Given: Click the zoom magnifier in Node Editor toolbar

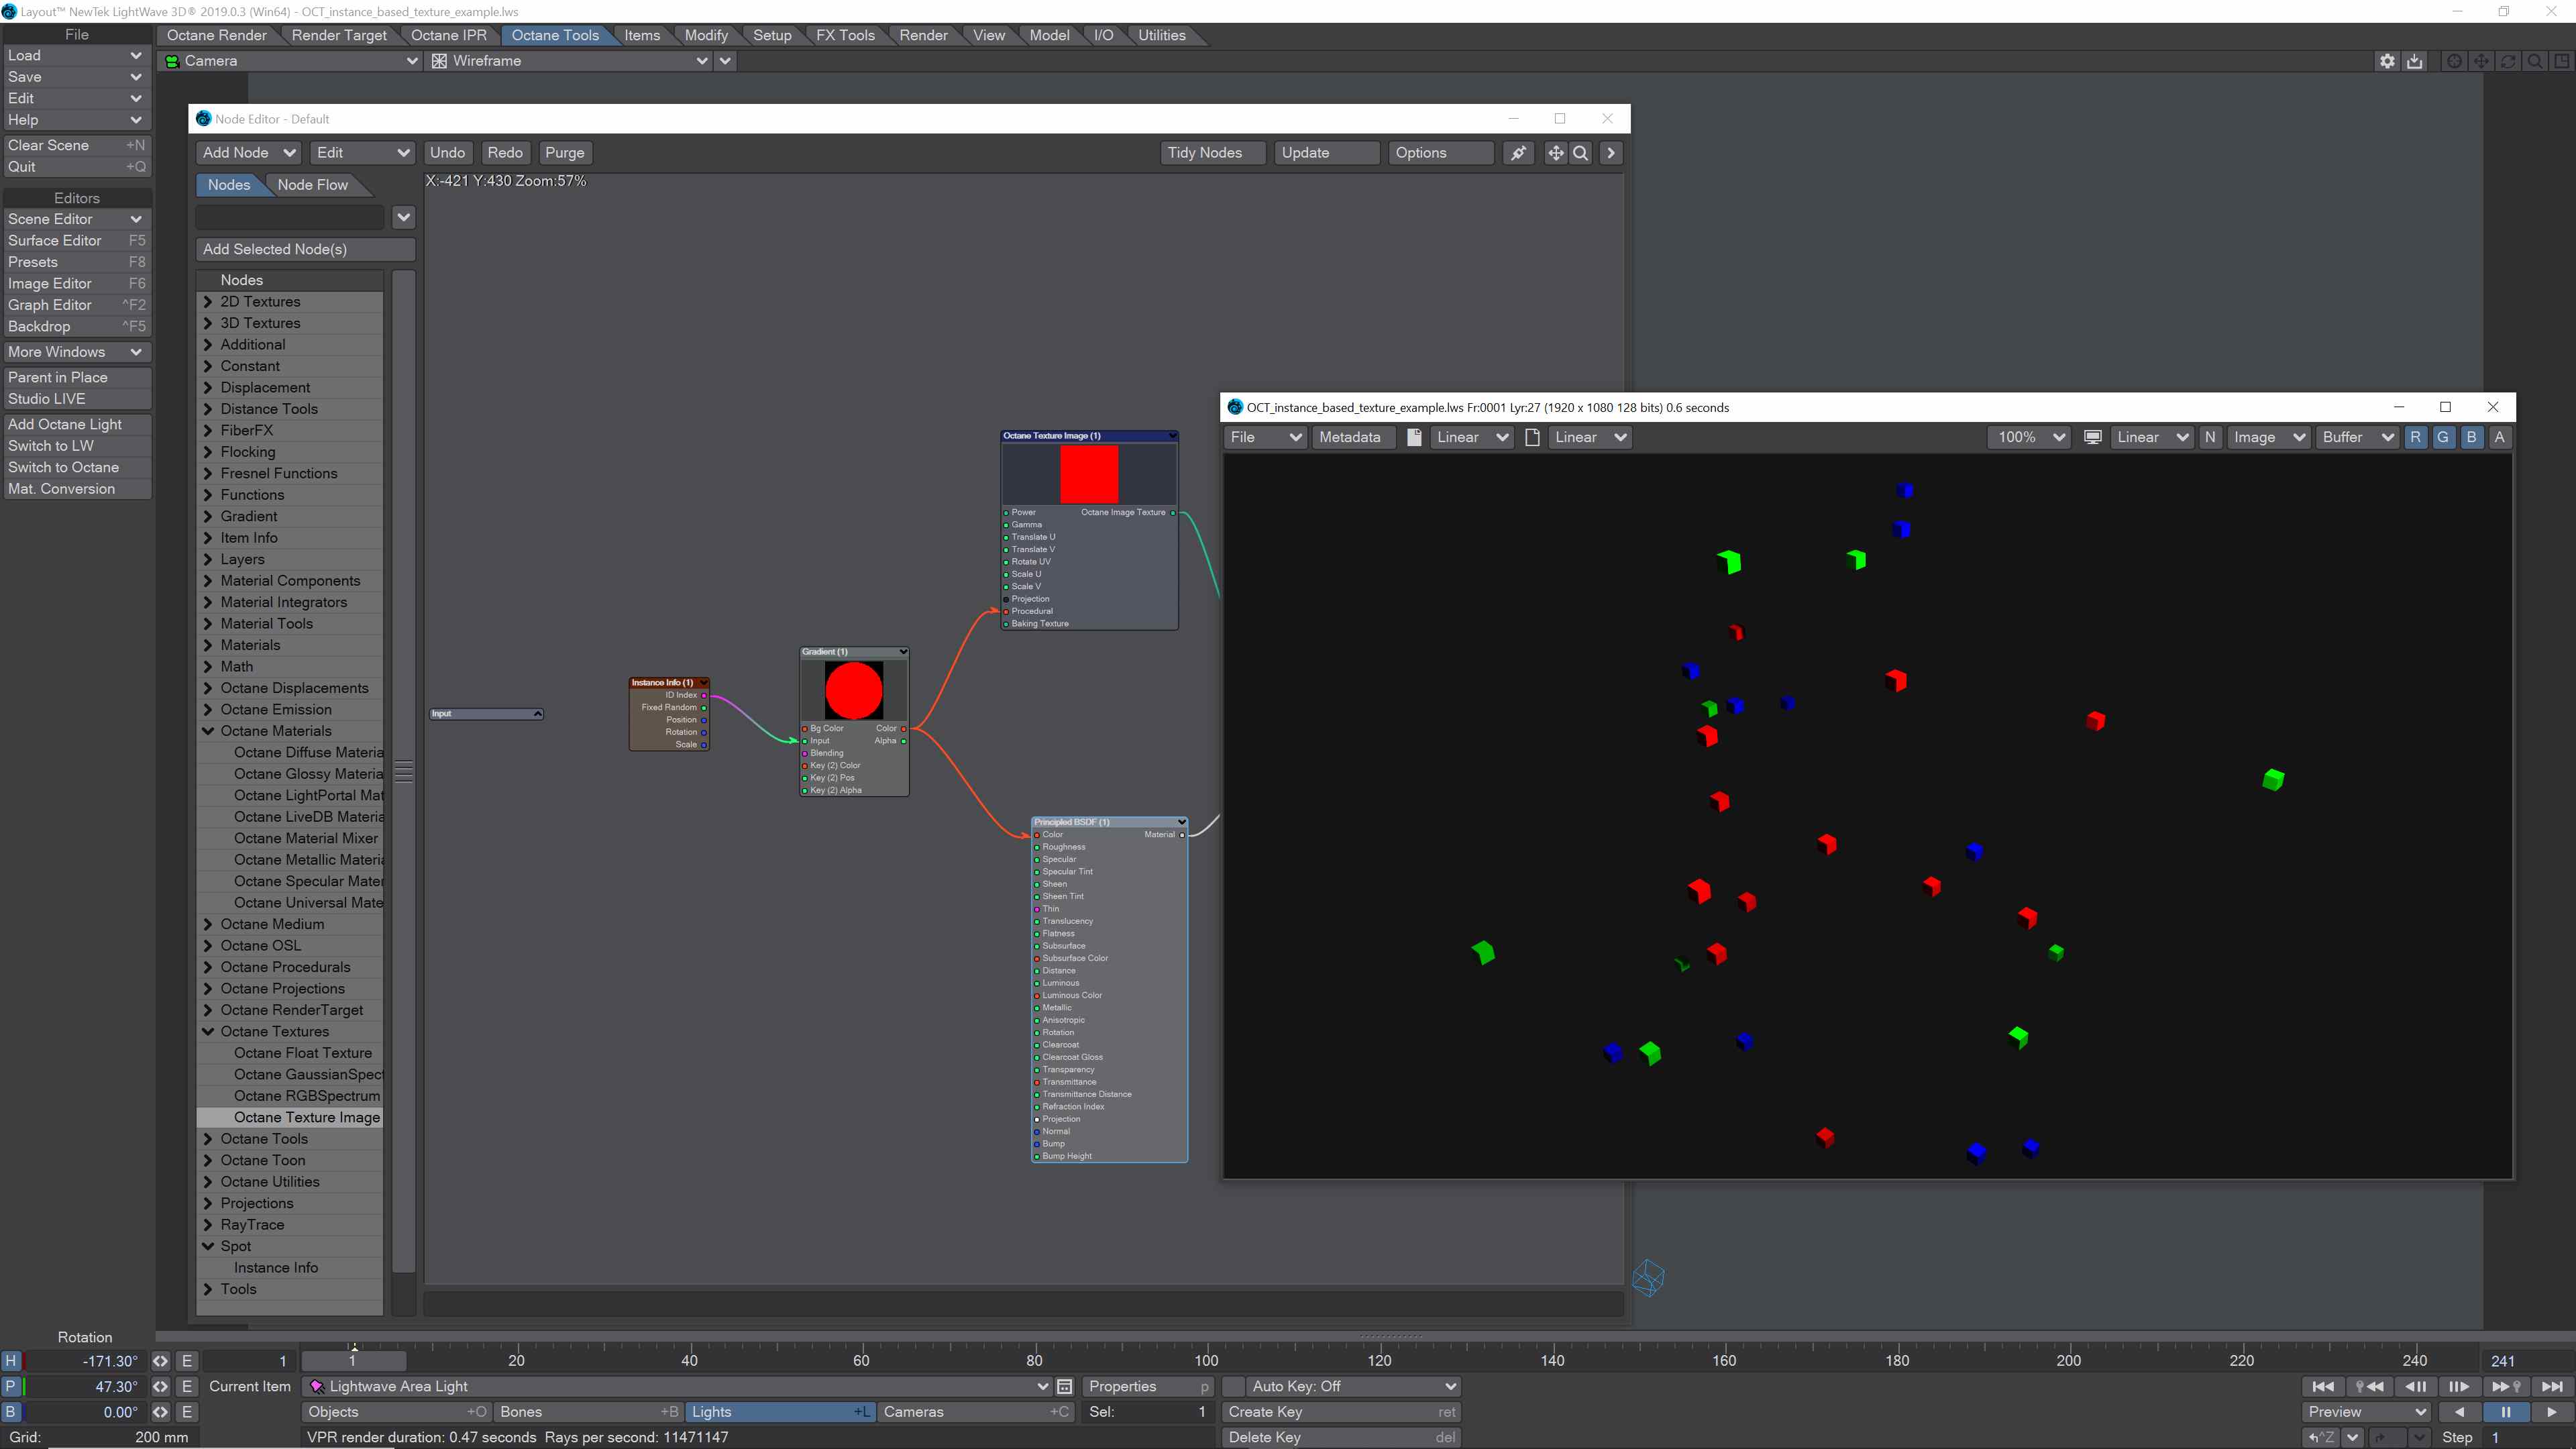Looking at the screenshot, I should (1580, 153).
